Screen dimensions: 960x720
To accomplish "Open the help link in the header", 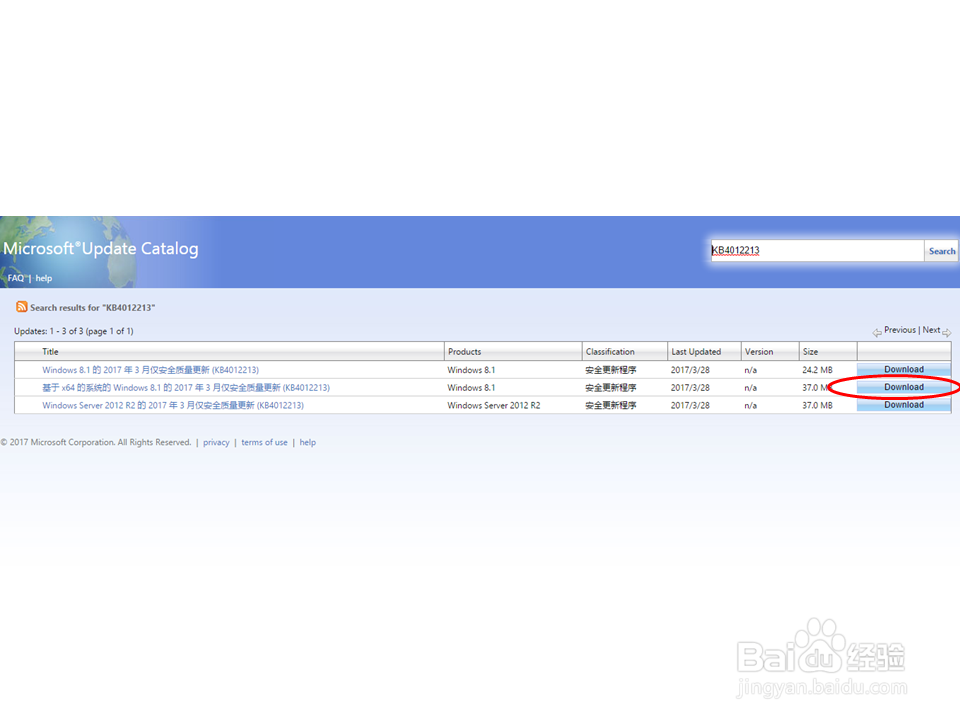I will 43,278.
